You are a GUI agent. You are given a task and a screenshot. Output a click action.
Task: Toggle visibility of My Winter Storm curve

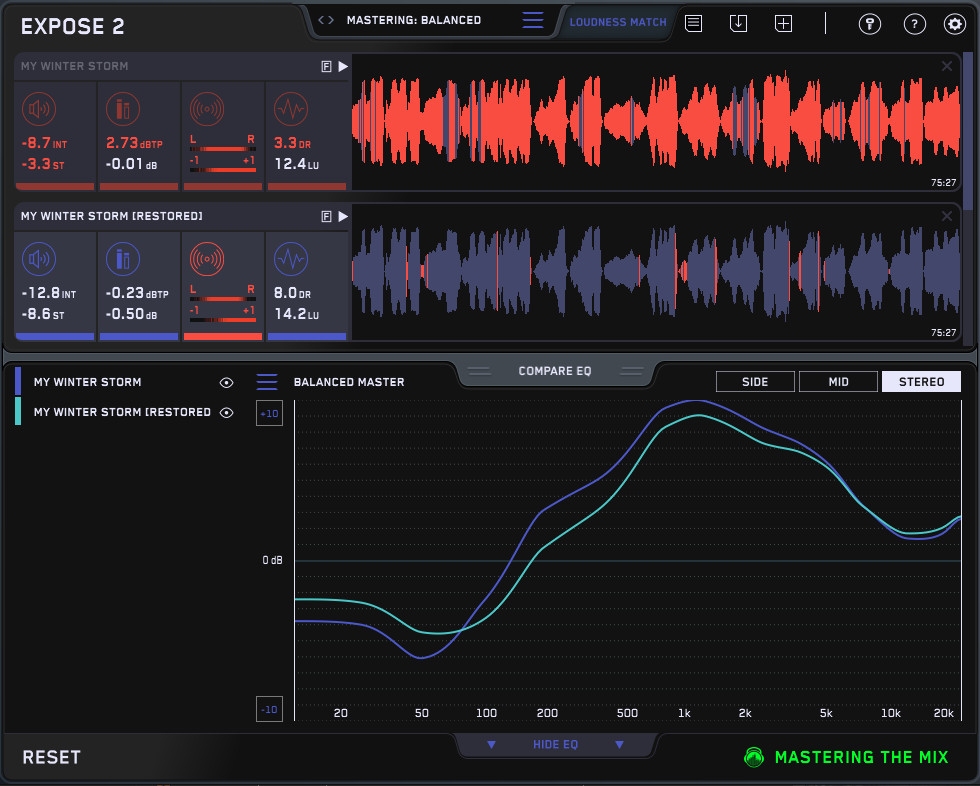pos(227,382)
